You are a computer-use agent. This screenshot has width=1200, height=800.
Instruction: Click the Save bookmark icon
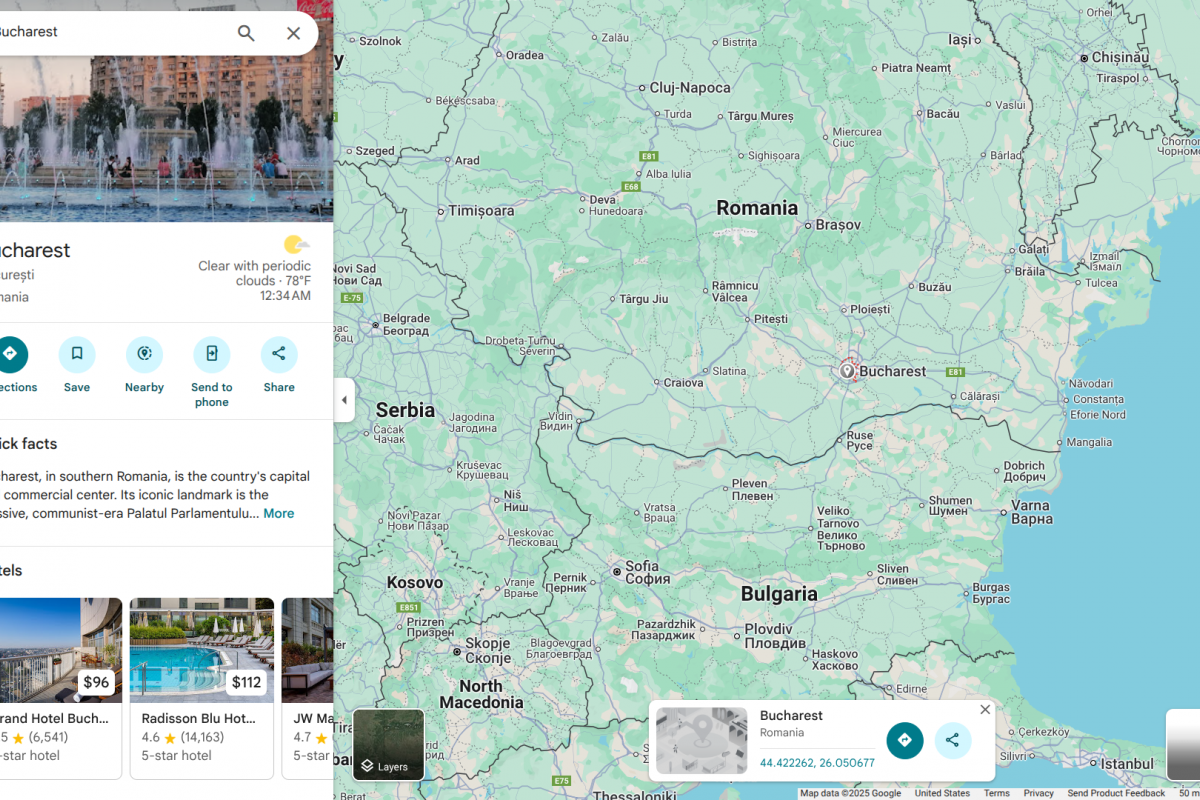77,354
